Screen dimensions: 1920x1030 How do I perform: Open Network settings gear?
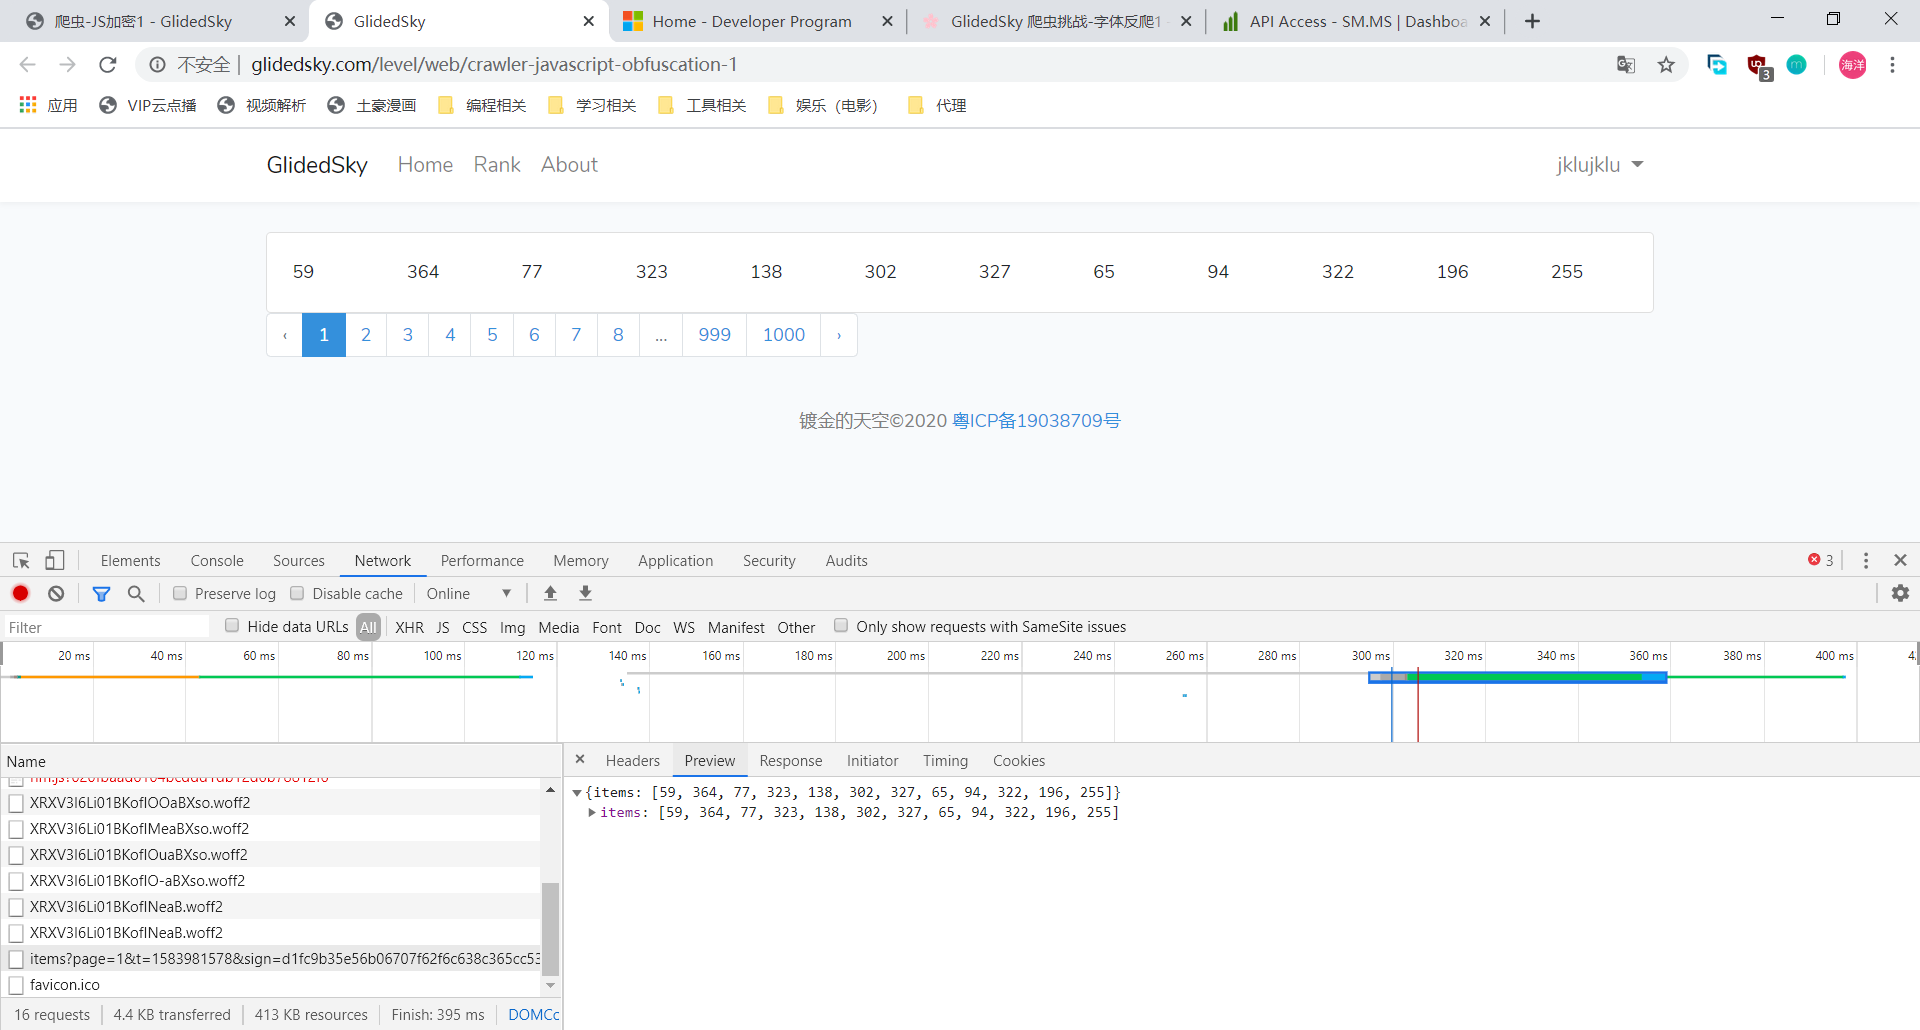[1900, 593]
